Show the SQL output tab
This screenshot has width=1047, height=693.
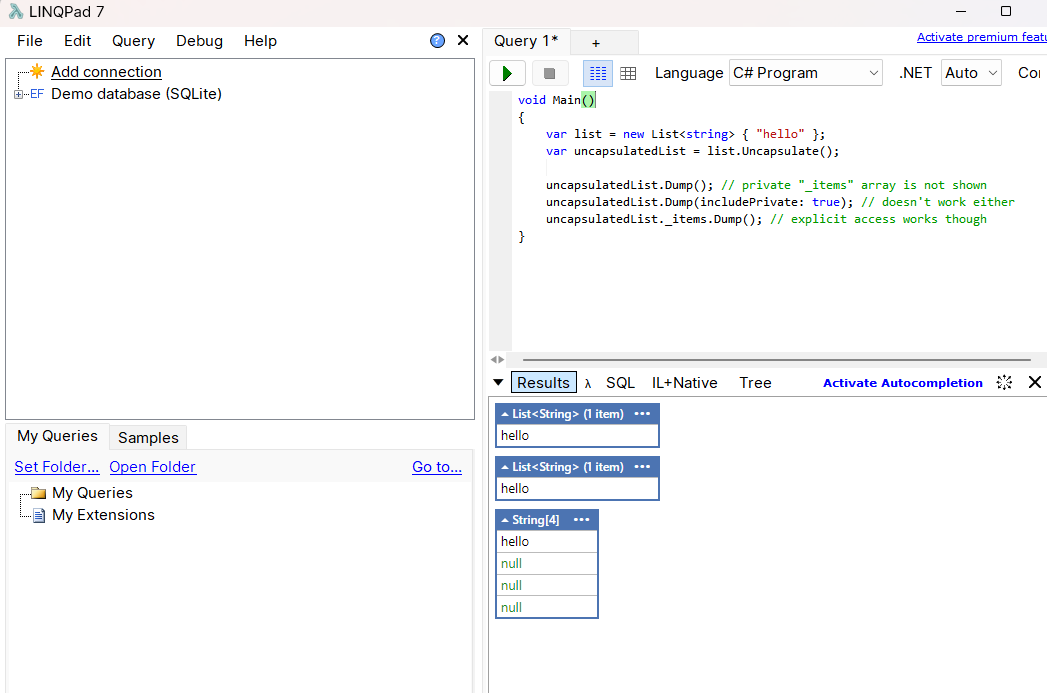pyautogui.click(x=620, y=383)
